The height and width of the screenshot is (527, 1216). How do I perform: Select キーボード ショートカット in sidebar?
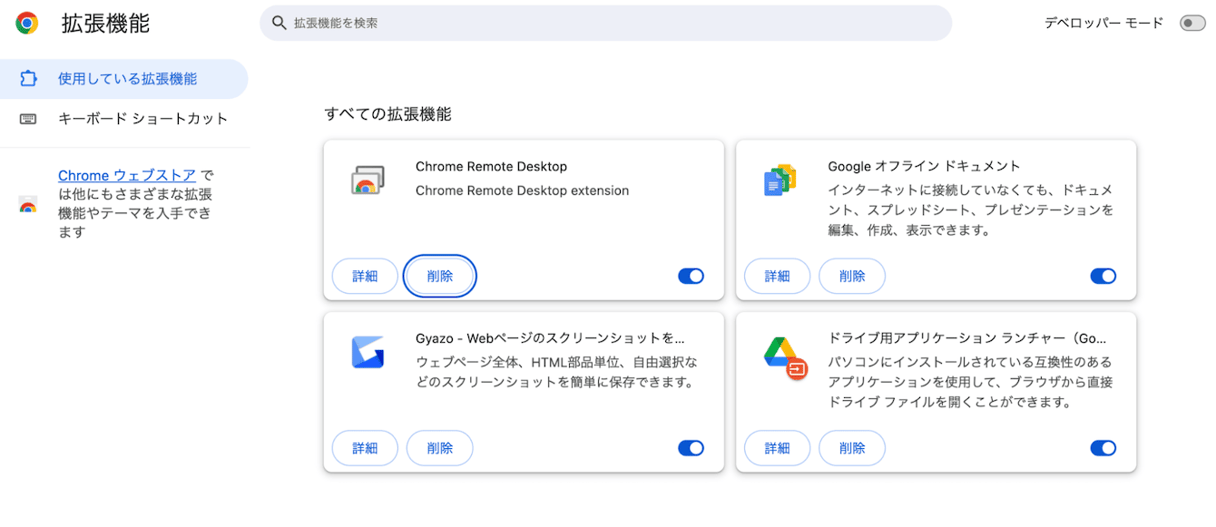point(143,119)
